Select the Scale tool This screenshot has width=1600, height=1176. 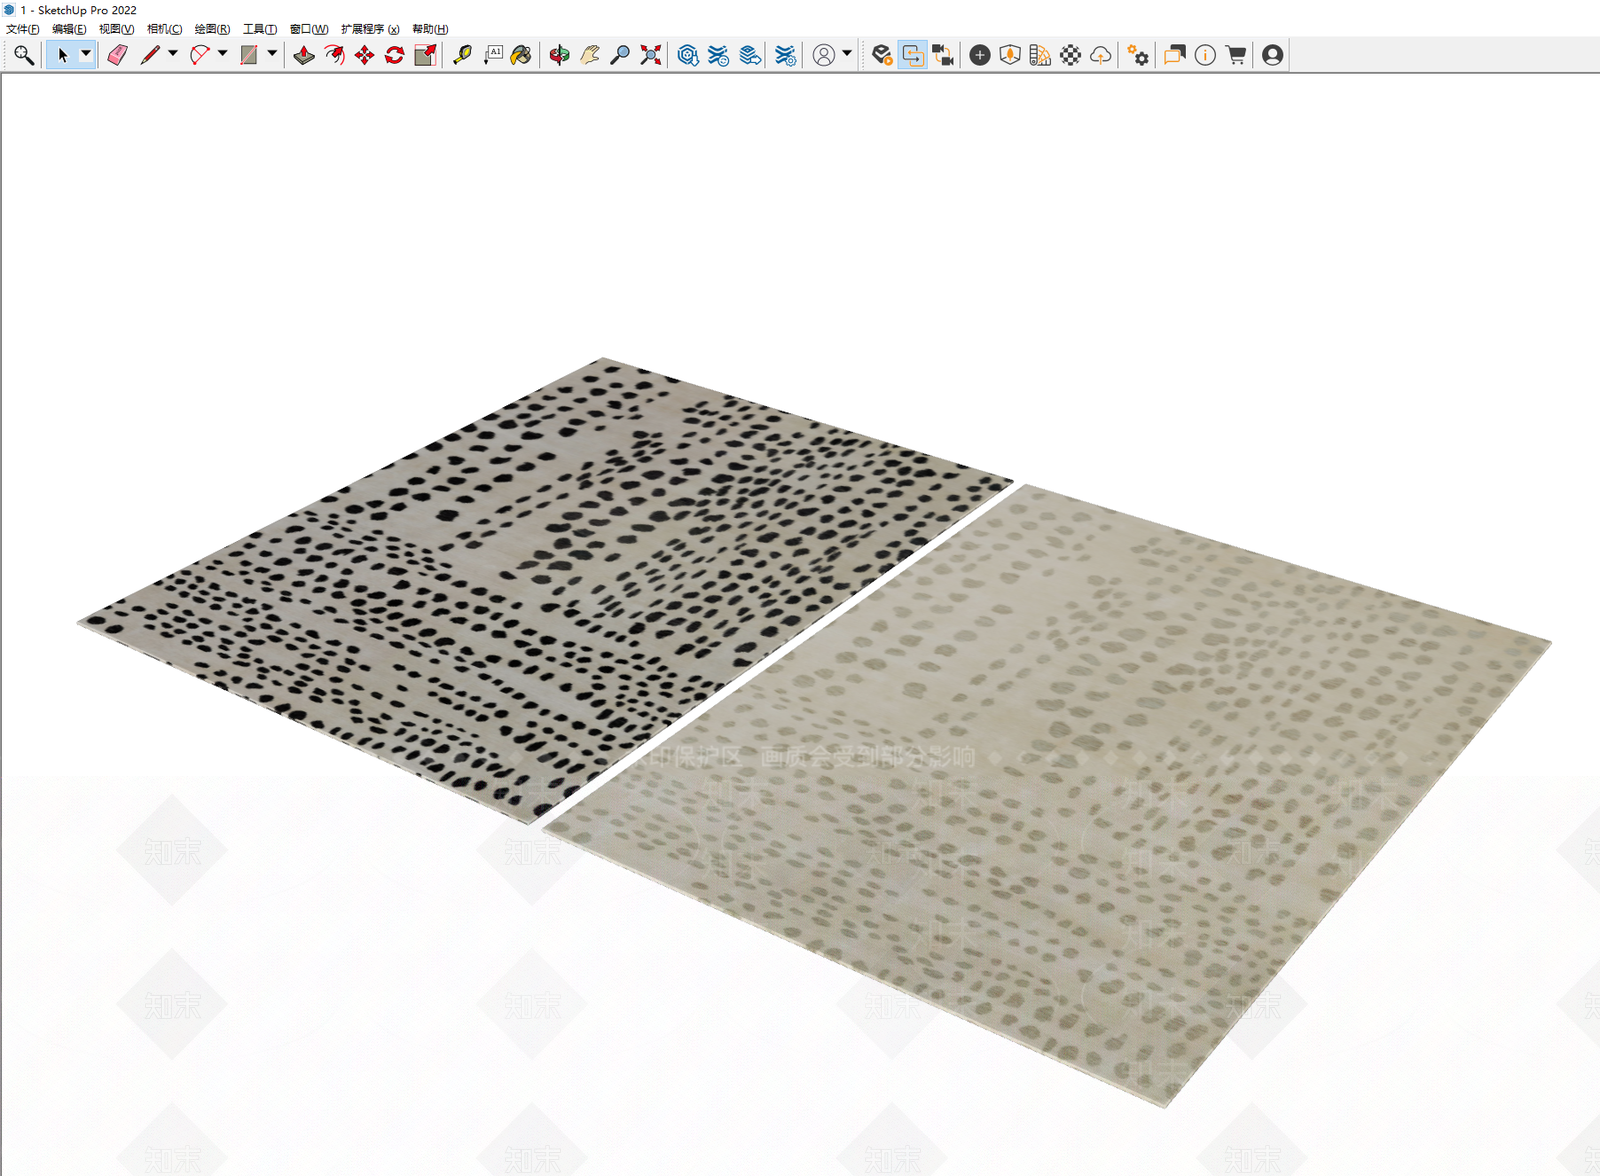[425, 55]
